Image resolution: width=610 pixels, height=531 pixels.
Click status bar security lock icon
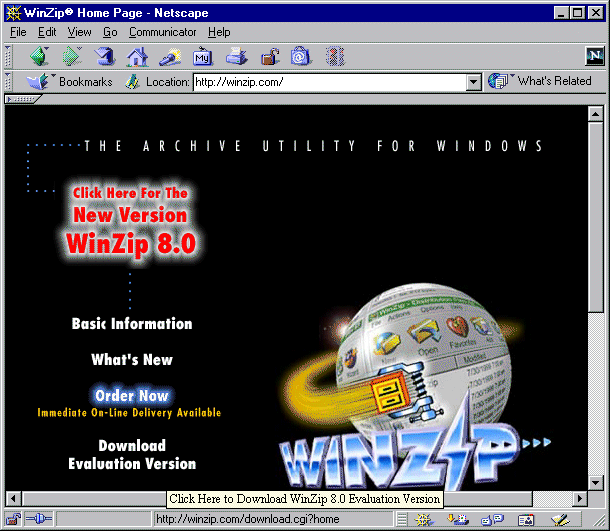pyautogui.click(x=13, y=519)
